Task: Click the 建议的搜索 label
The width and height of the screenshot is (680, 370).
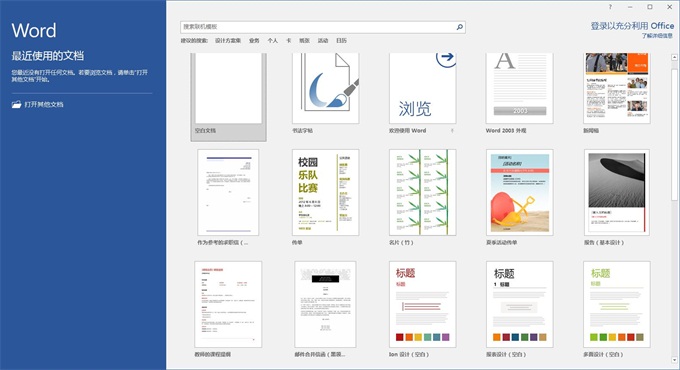Action: click(194, 41)
